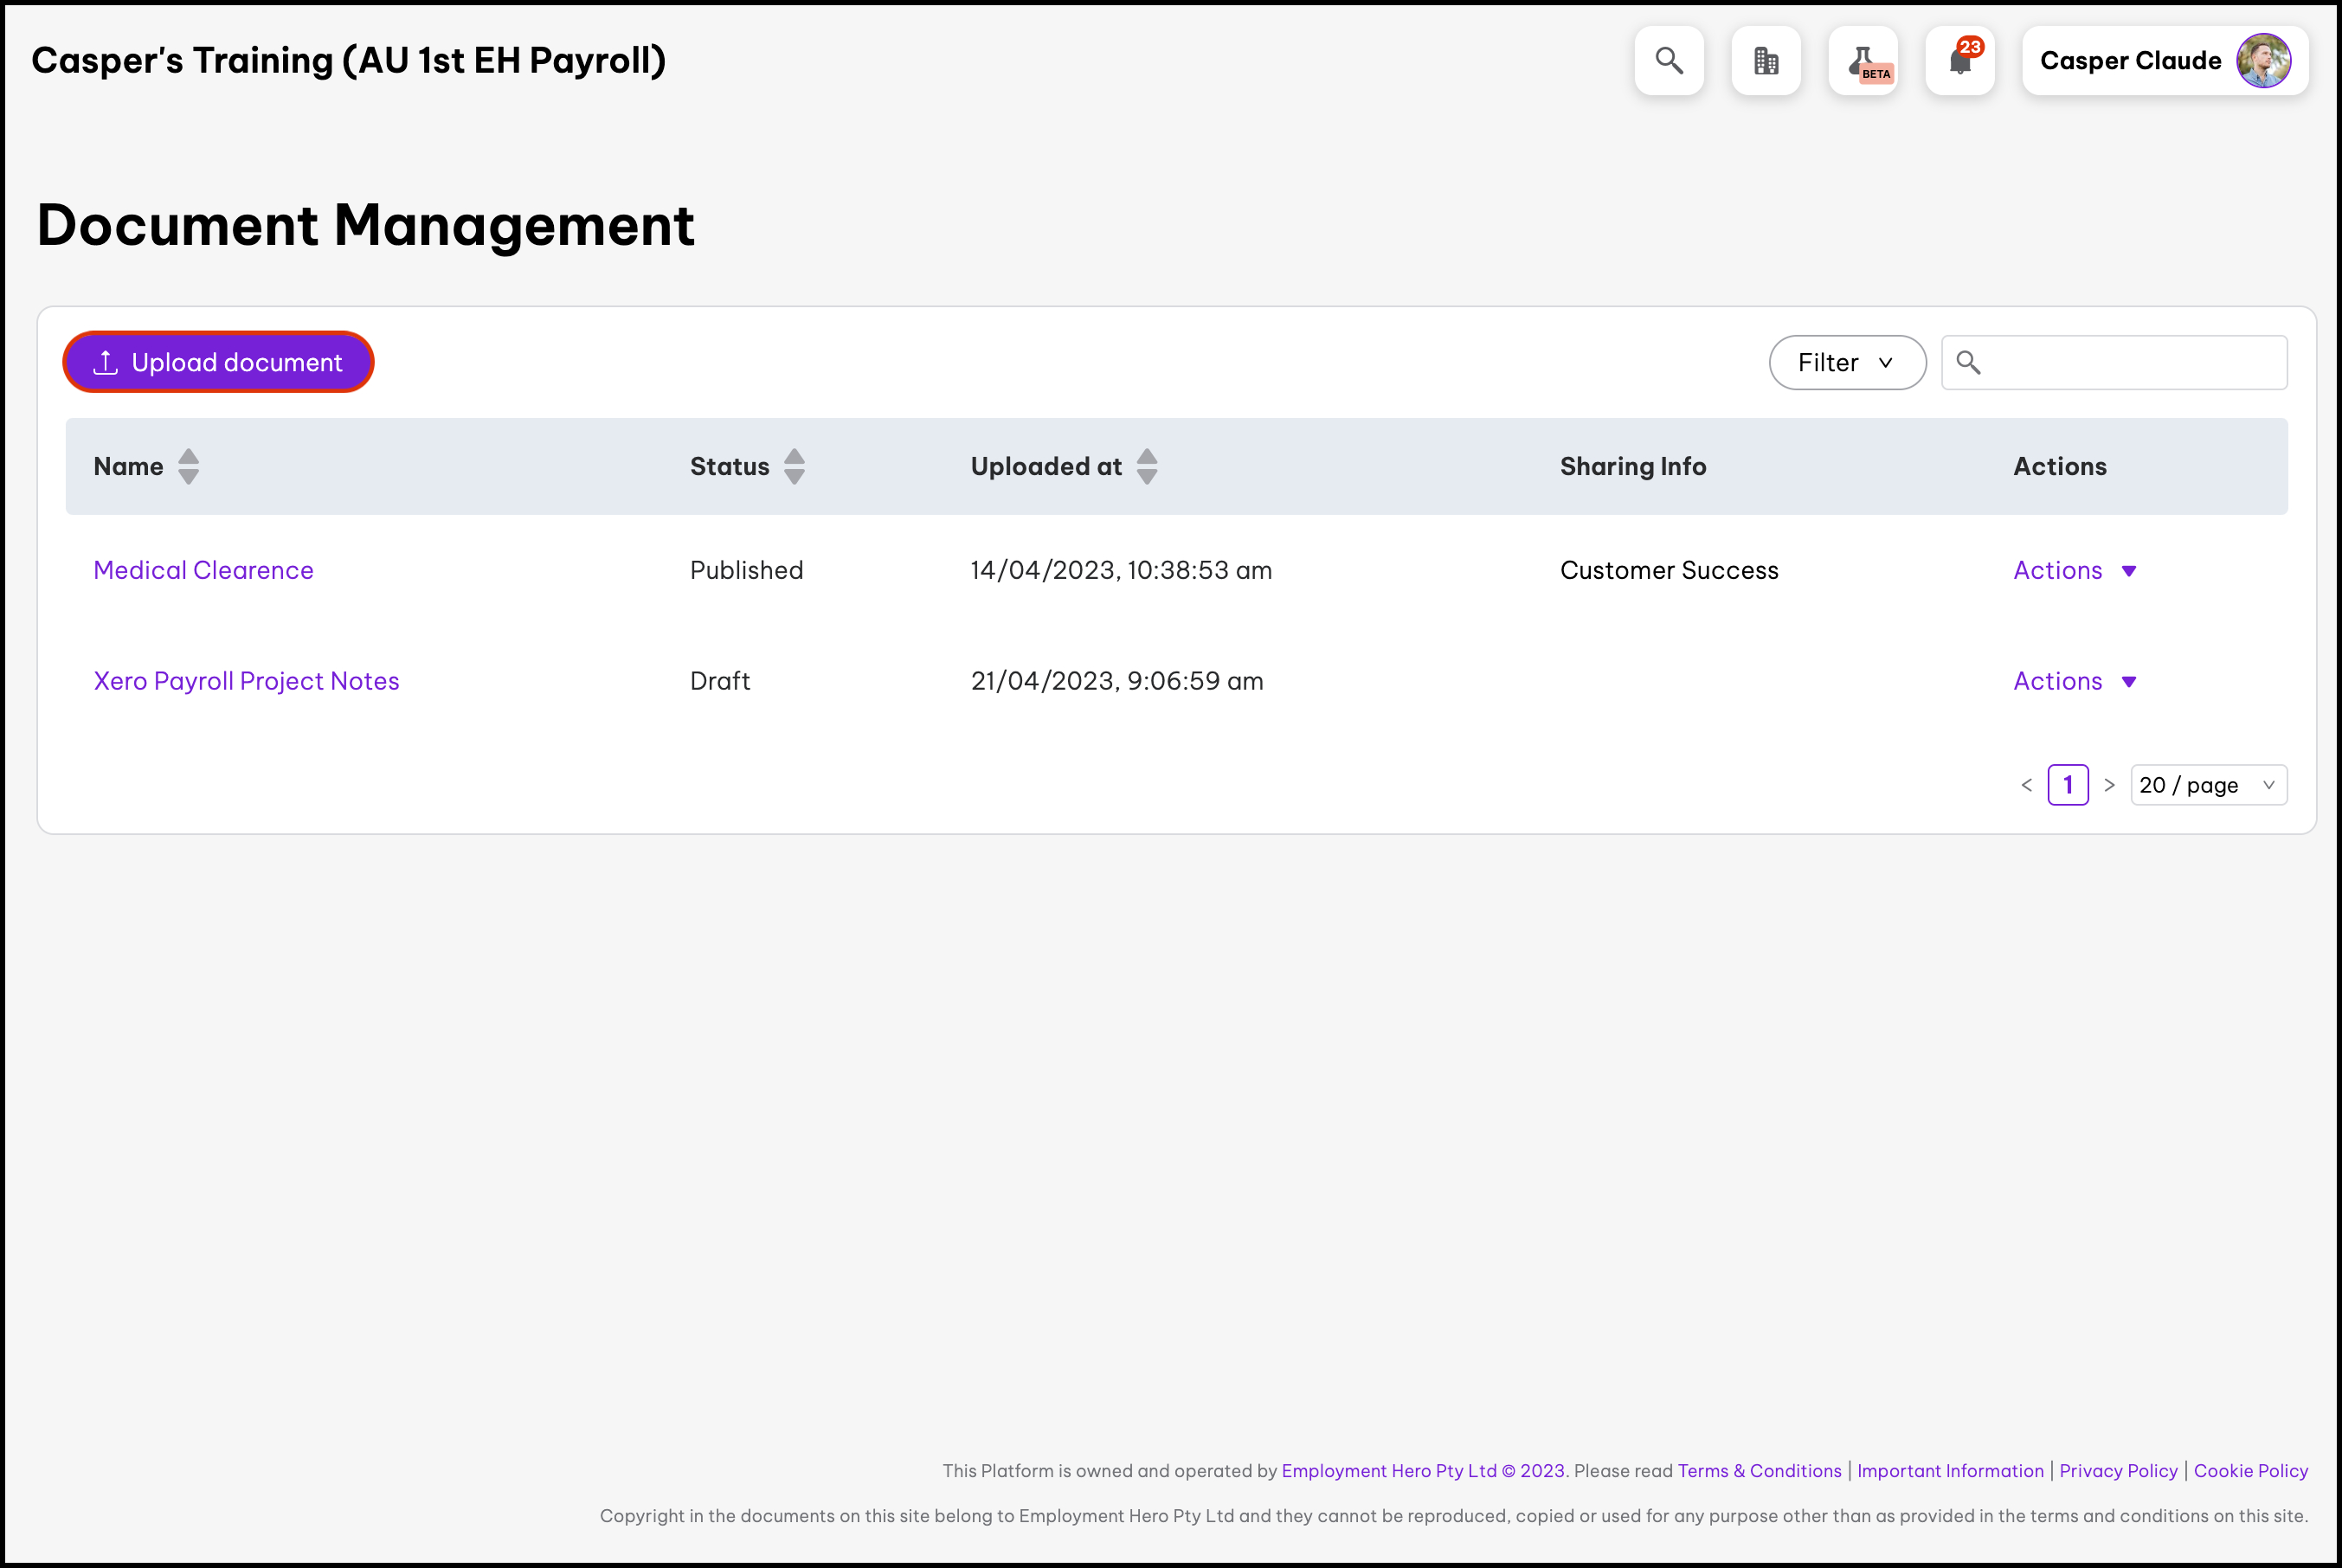
Task: Sort documents by Name column arrows
Action: point(188,466)
